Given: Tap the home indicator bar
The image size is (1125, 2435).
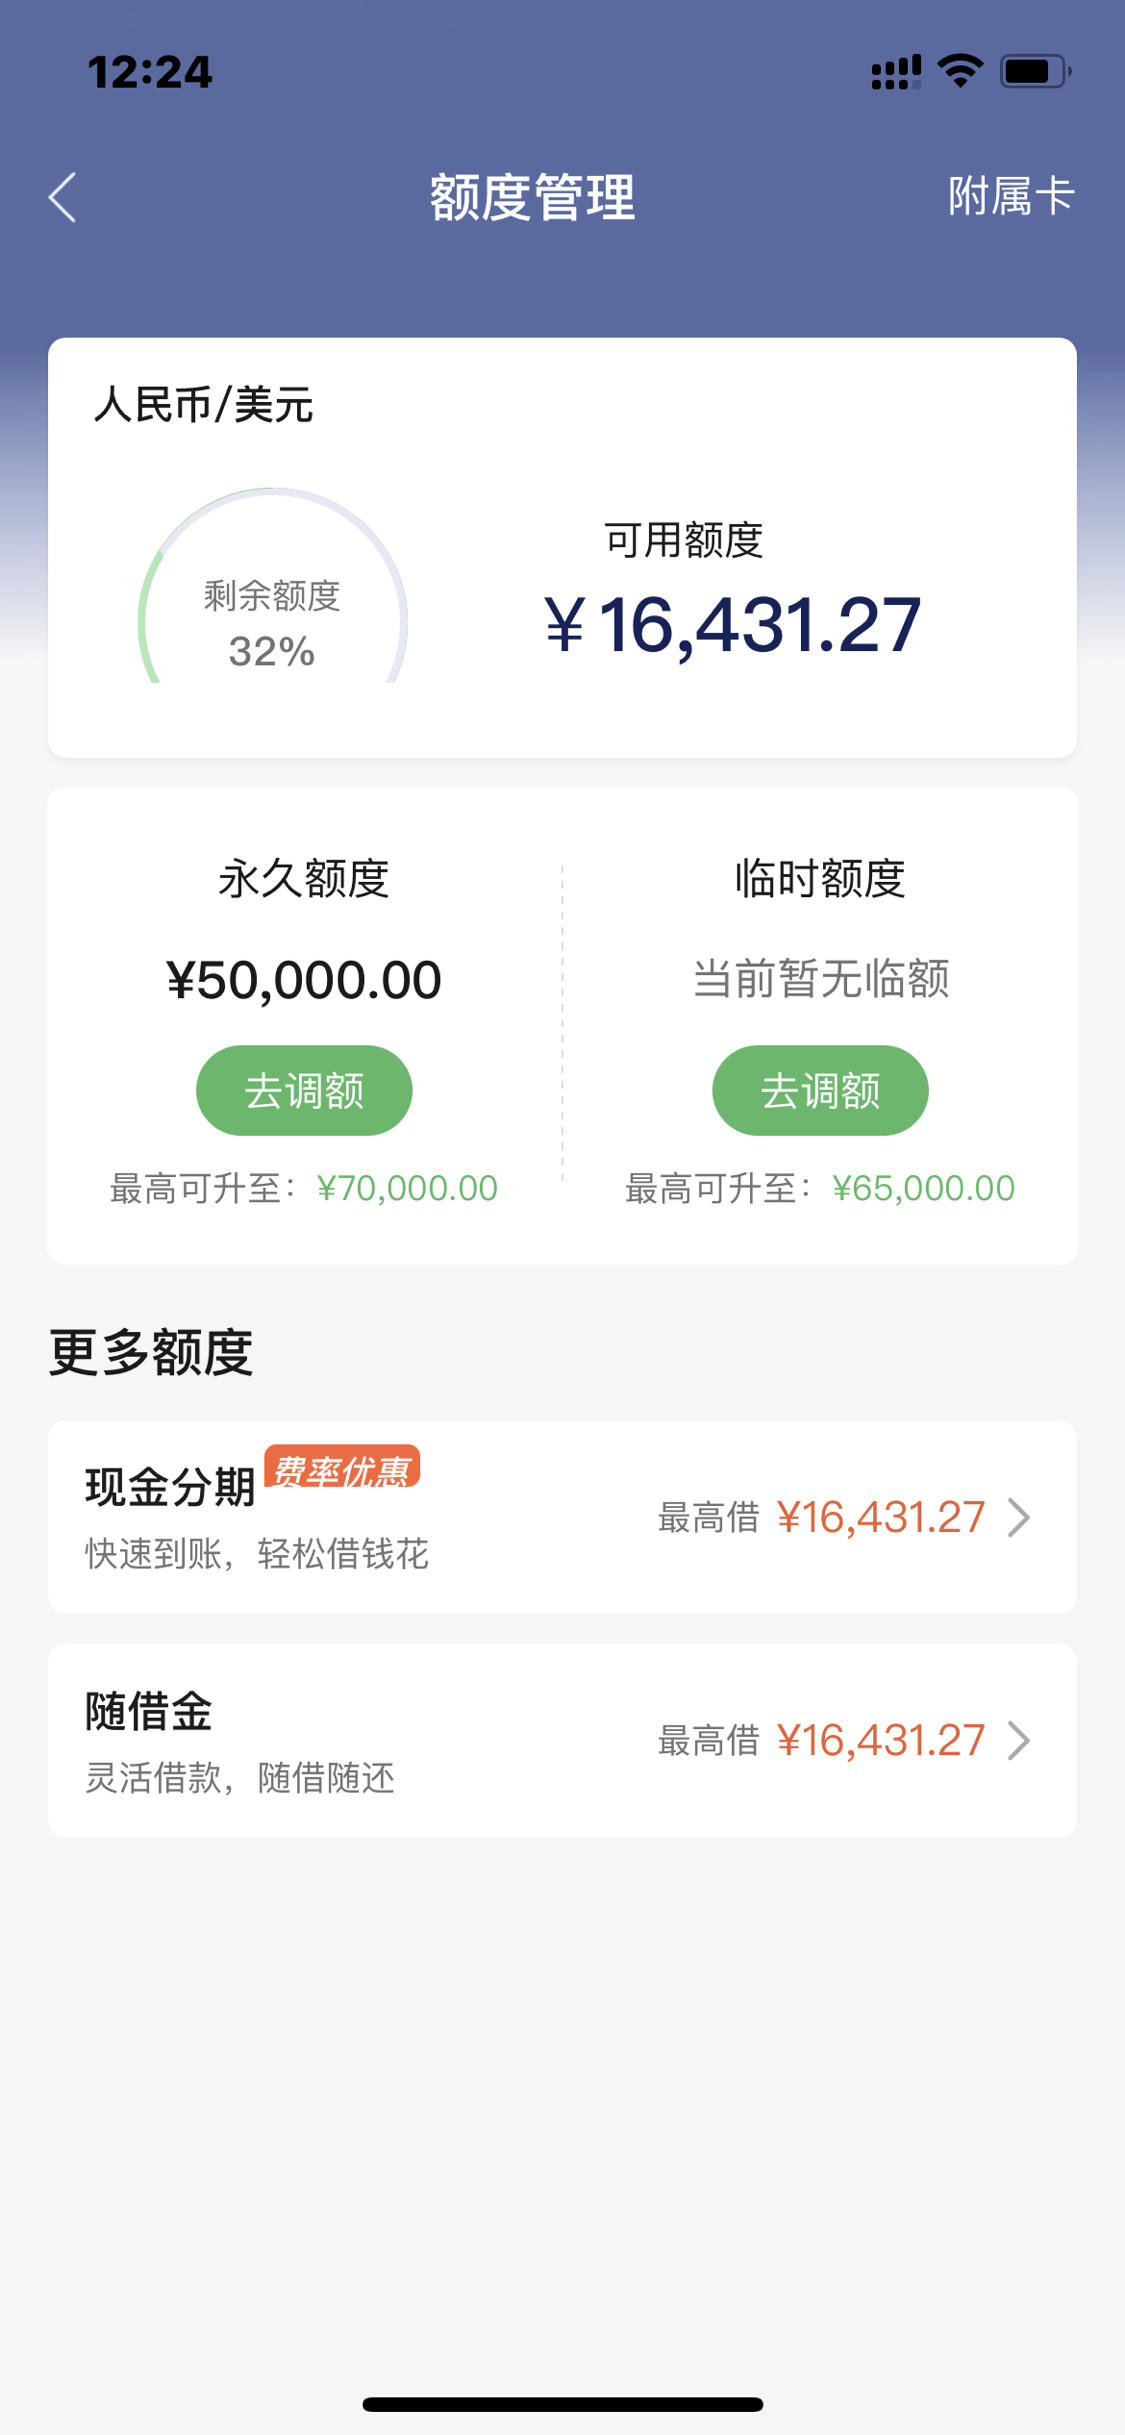Looking at the screenshot, I should pyautogui.click(x=563, y=2404).
